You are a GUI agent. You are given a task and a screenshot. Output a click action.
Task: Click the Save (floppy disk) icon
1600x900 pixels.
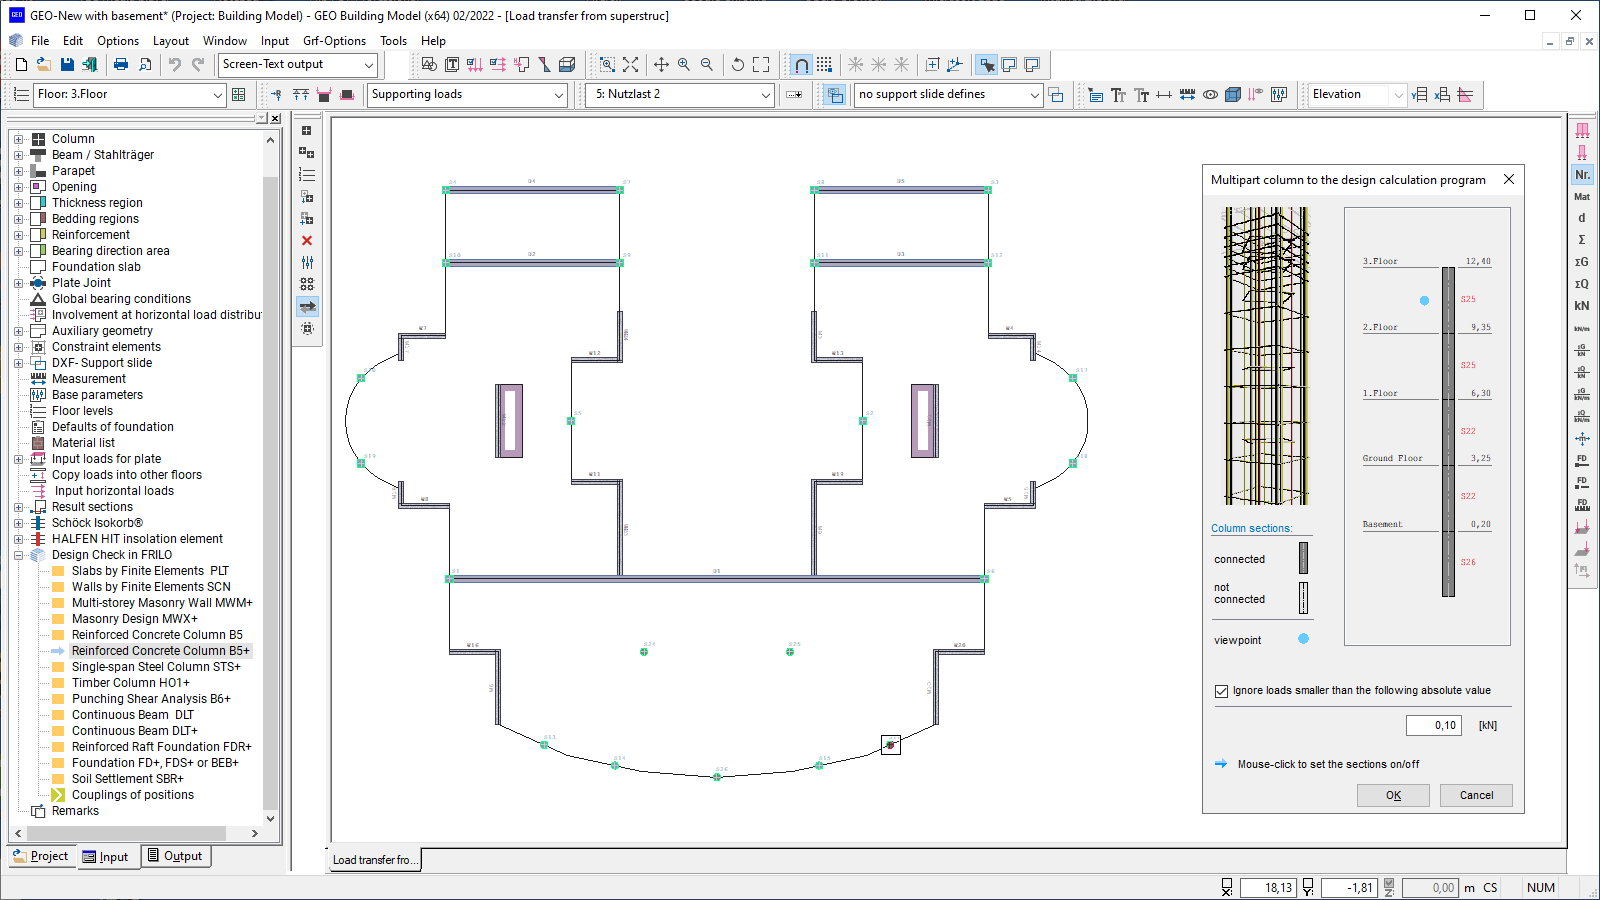(67, 64)
